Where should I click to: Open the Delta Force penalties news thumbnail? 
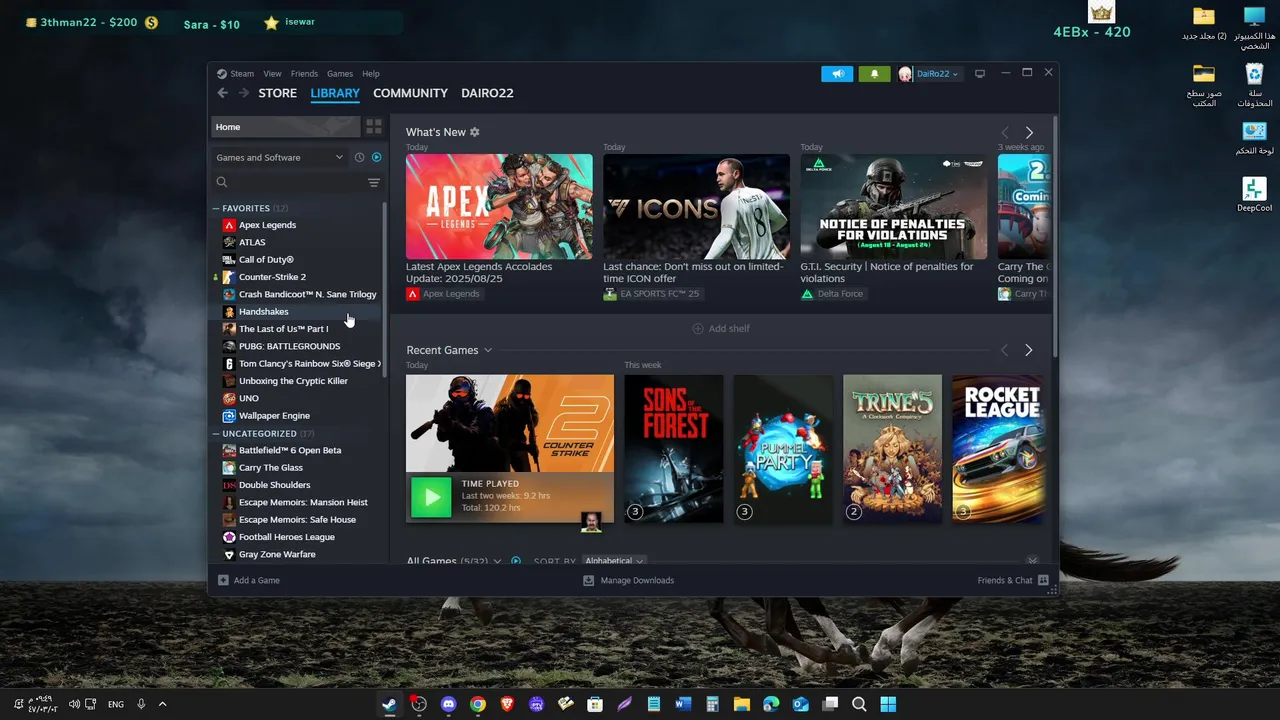click(x=893, y=207)
